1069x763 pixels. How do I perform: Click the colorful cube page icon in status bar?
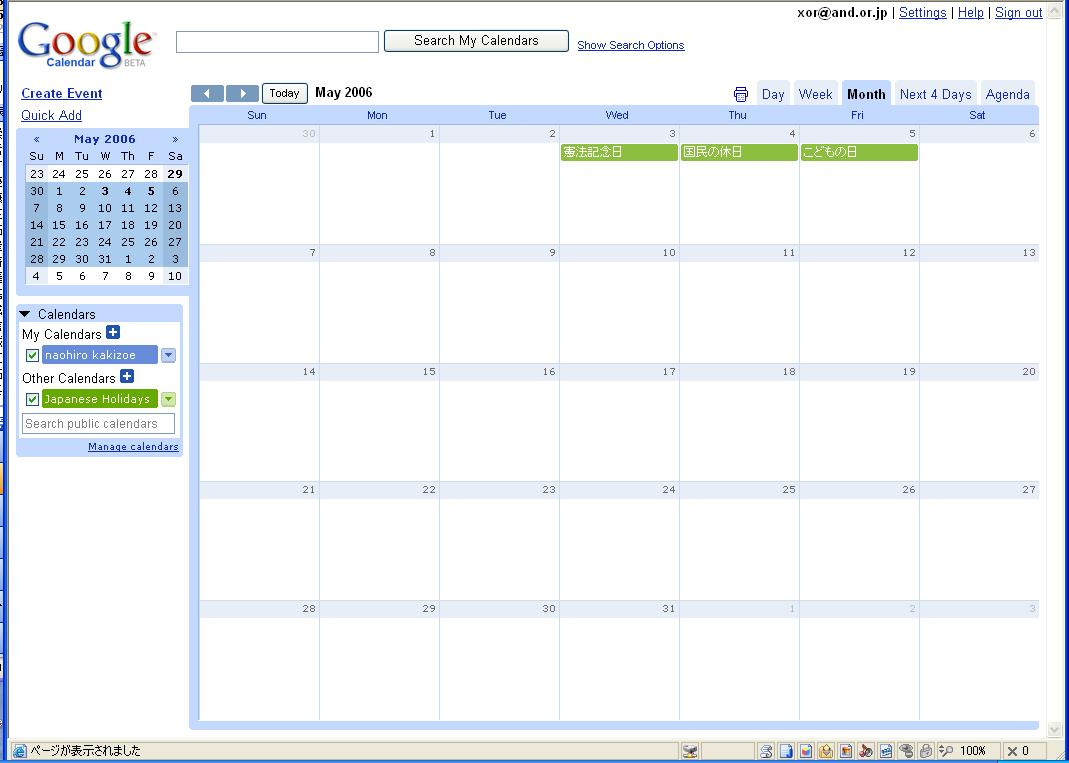pos(806,751)
